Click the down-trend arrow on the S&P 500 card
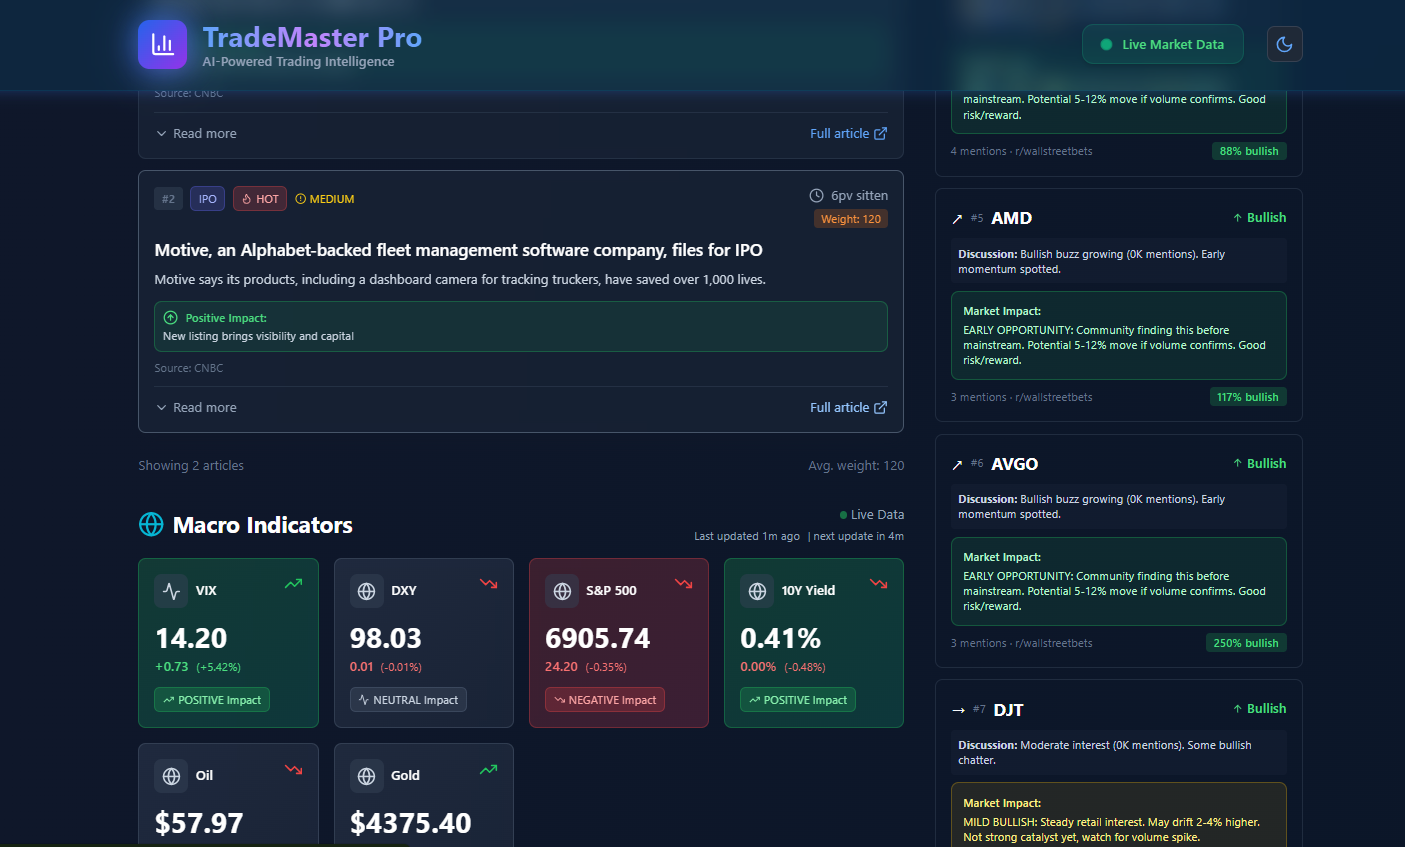The image size is (1405, 847). (x=683, y=584)
